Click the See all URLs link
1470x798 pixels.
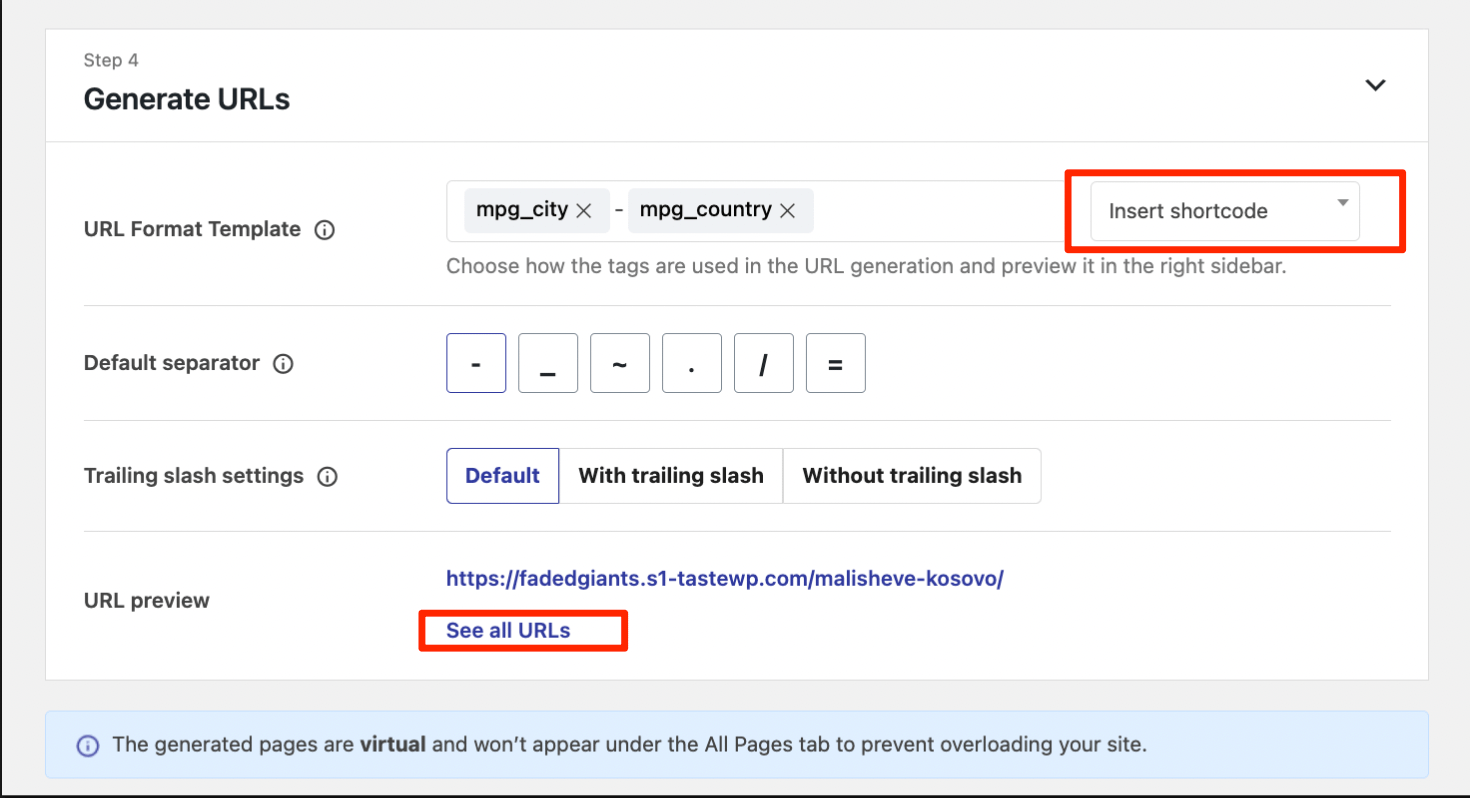click(508, 631)
